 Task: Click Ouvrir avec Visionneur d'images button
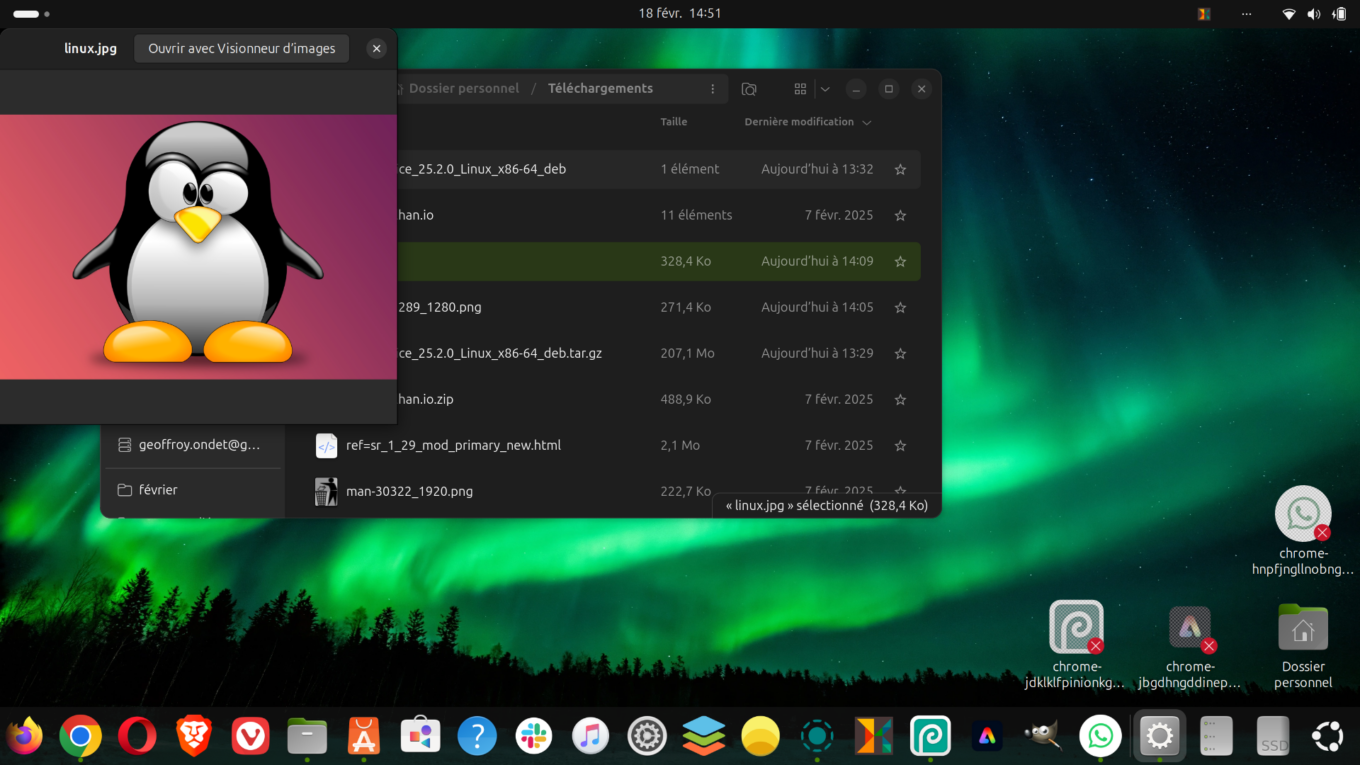(x=241, y=48)
